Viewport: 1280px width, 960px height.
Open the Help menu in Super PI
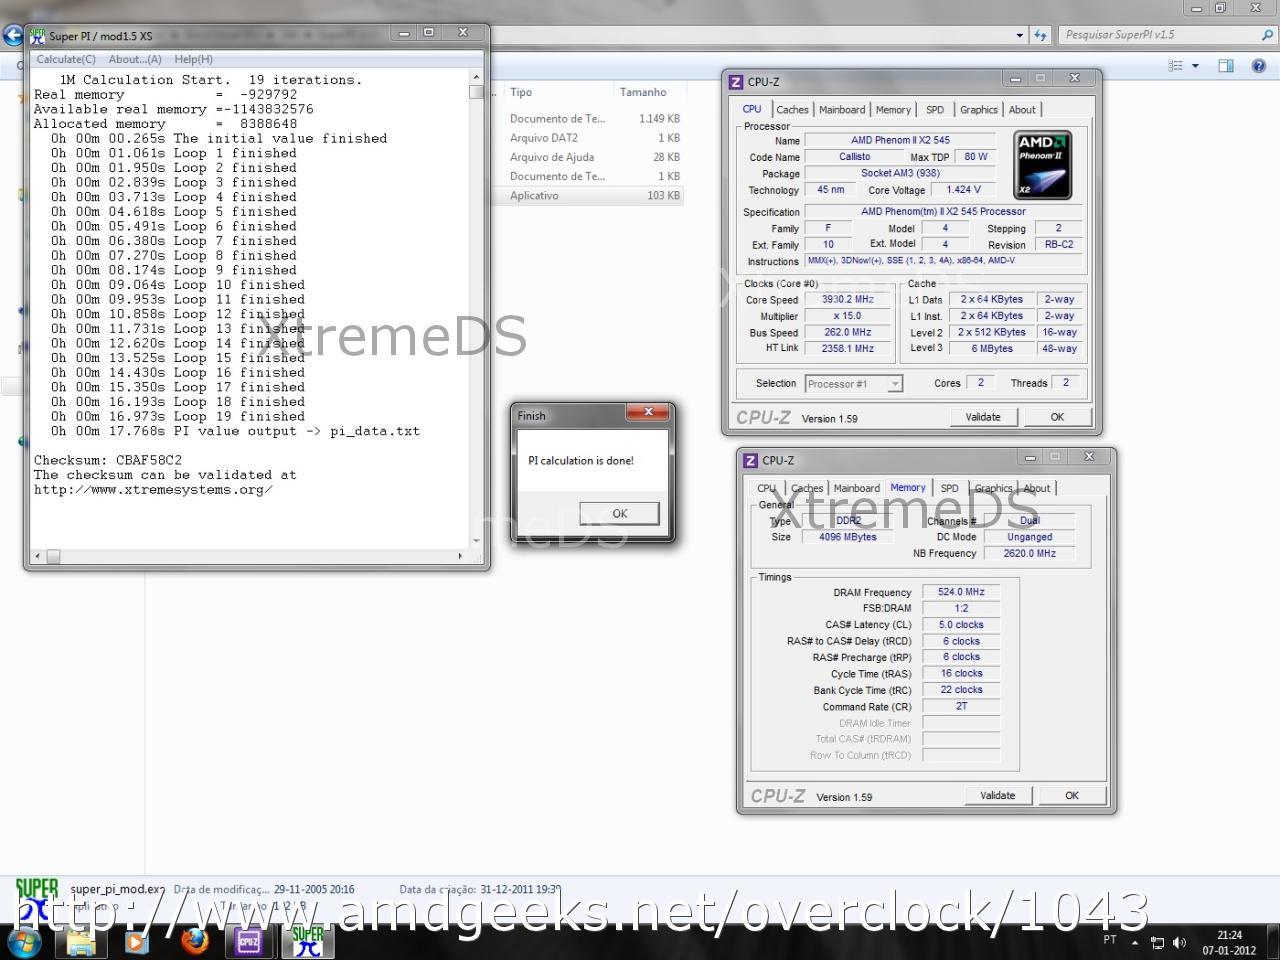193,59
